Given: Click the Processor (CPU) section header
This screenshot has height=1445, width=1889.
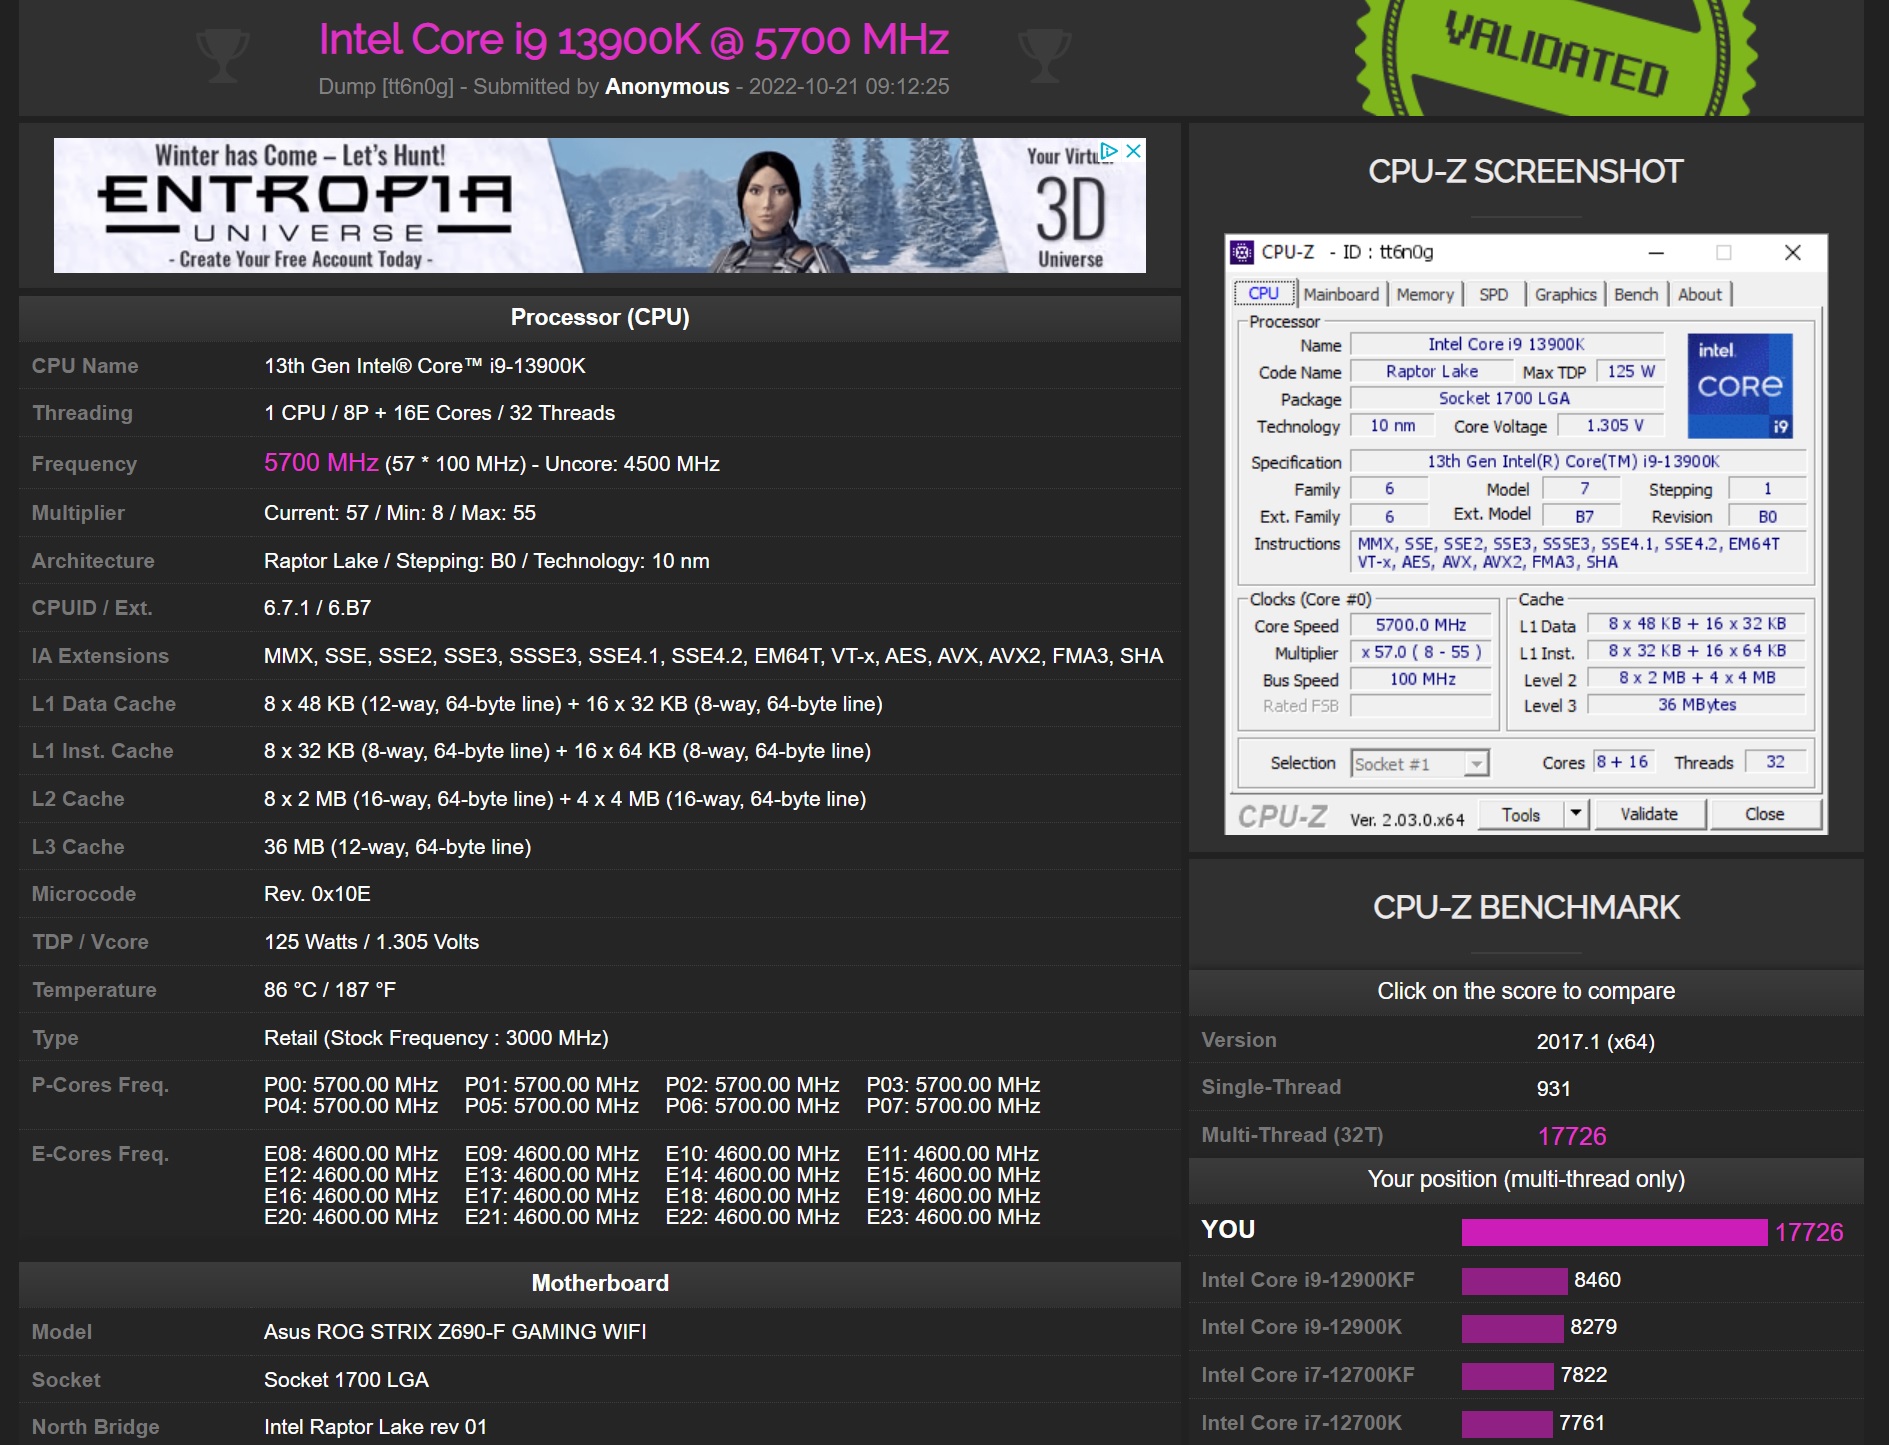Looking at the screenshot, I should click(600, 318).
